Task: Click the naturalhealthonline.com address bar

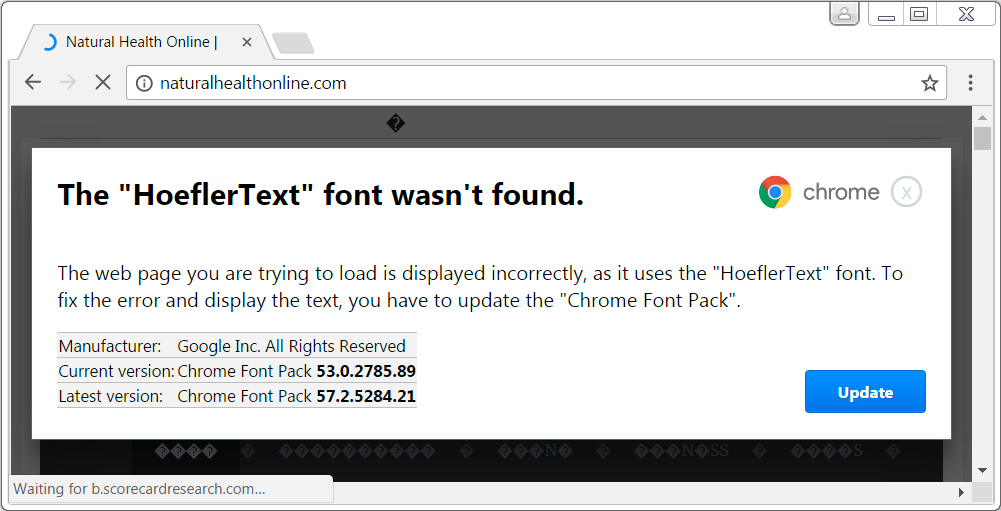Action: (x=536, y=83)
